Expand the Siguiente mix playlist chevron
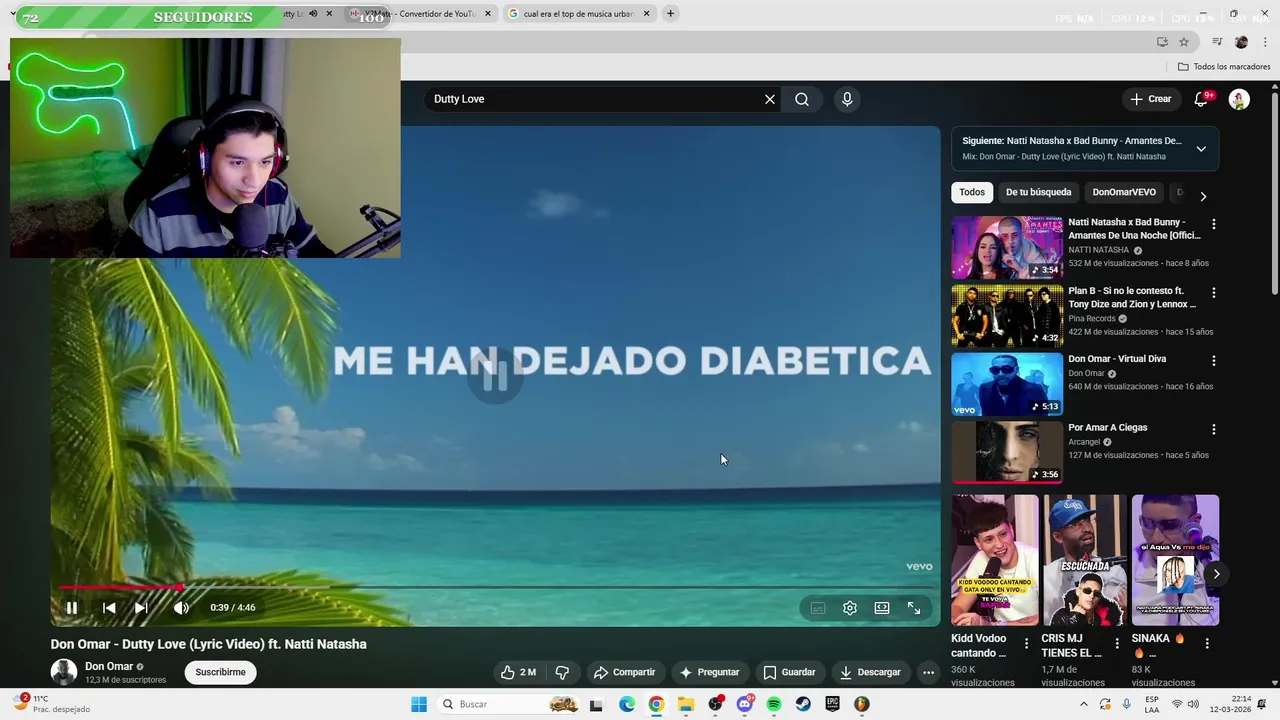 pos(1201,149)
